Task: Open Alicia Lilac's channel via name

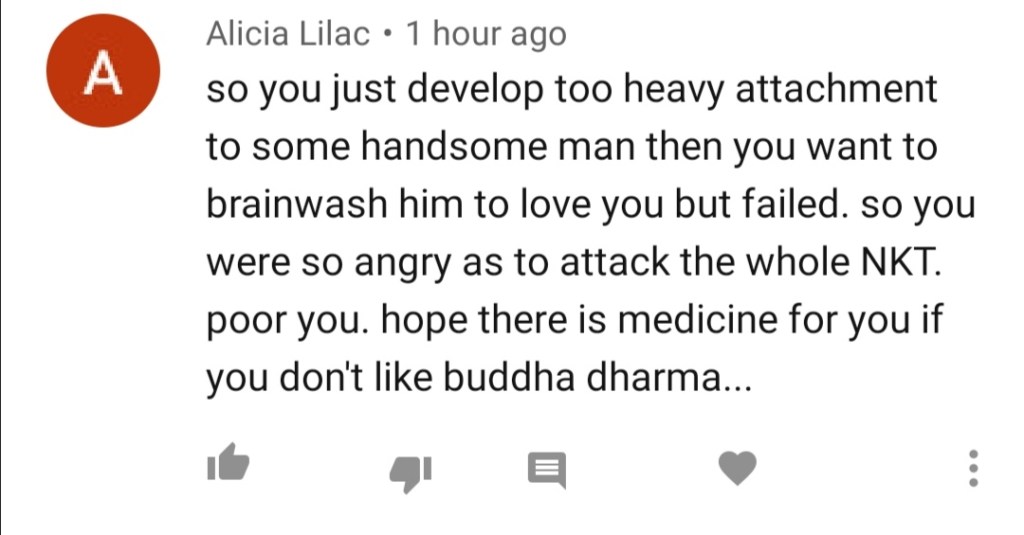Action: point(288,33)
